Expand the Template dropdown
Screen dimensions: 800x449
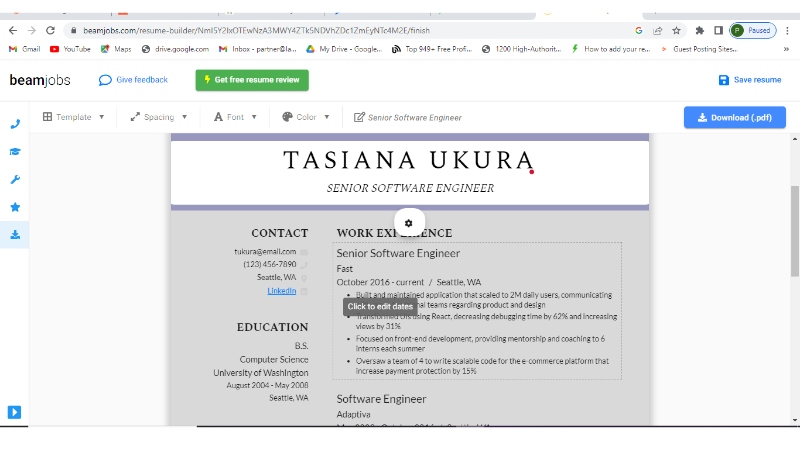[x=73, y=117]
